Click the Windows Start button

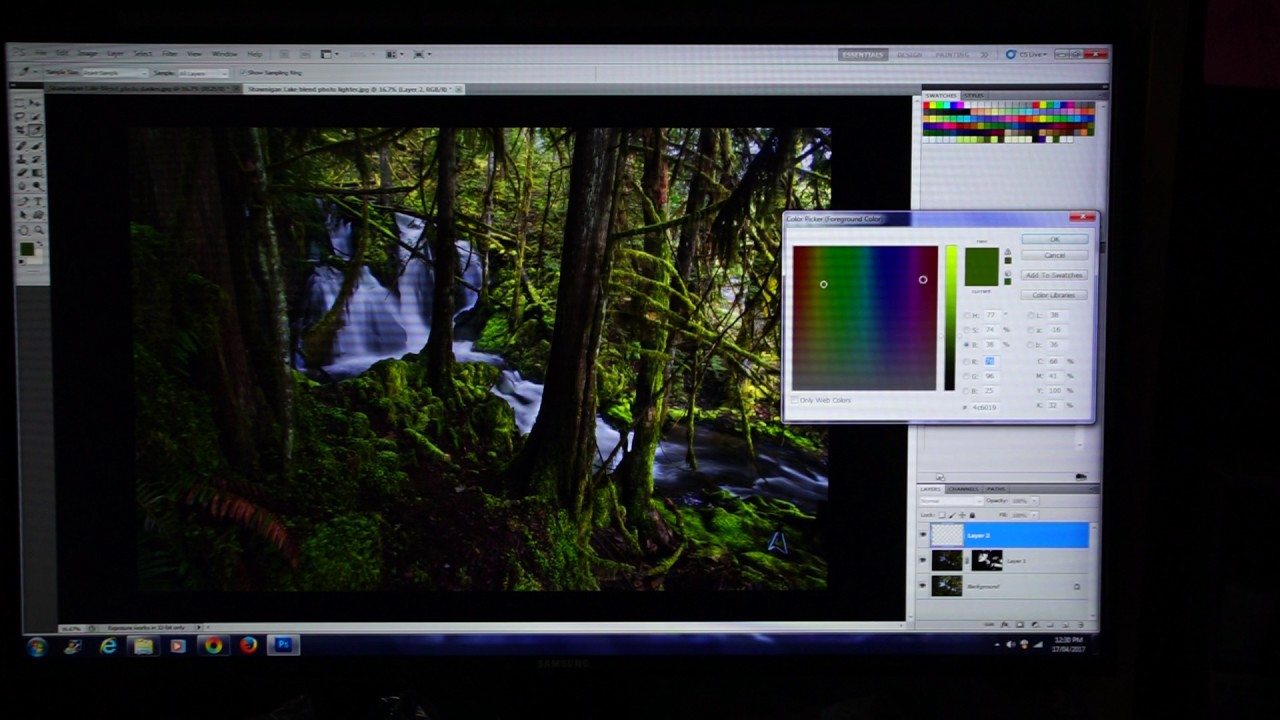pyautogui.click(x=37, y=647)
